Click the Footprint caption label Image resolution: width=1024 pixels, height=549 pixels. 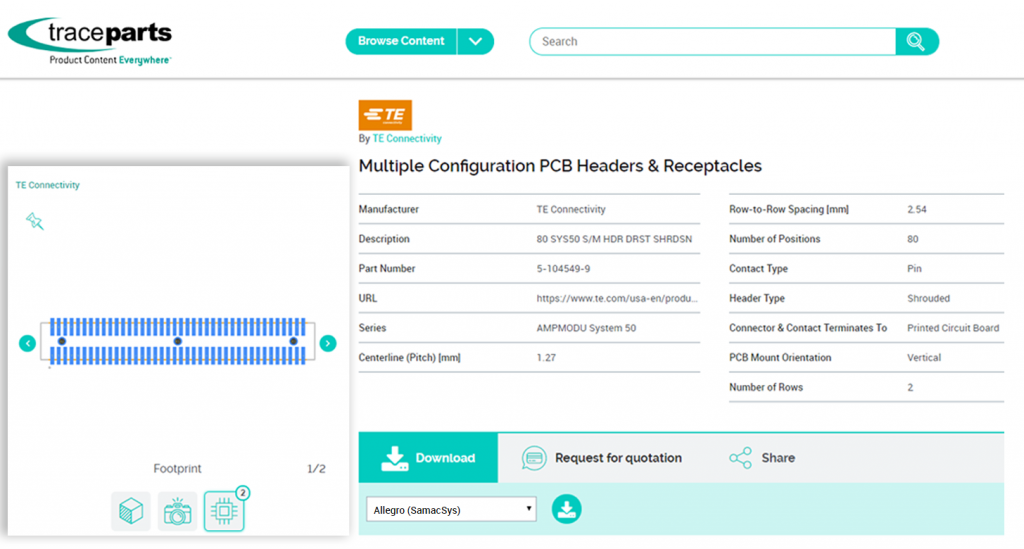177,469
